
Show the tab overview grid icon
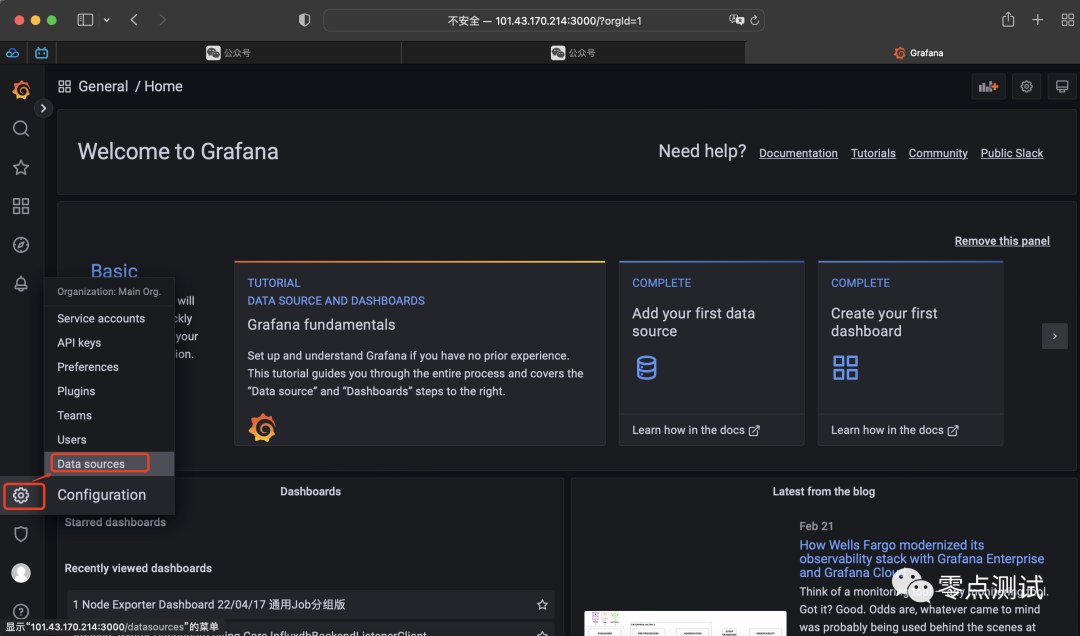(1067, 20)
